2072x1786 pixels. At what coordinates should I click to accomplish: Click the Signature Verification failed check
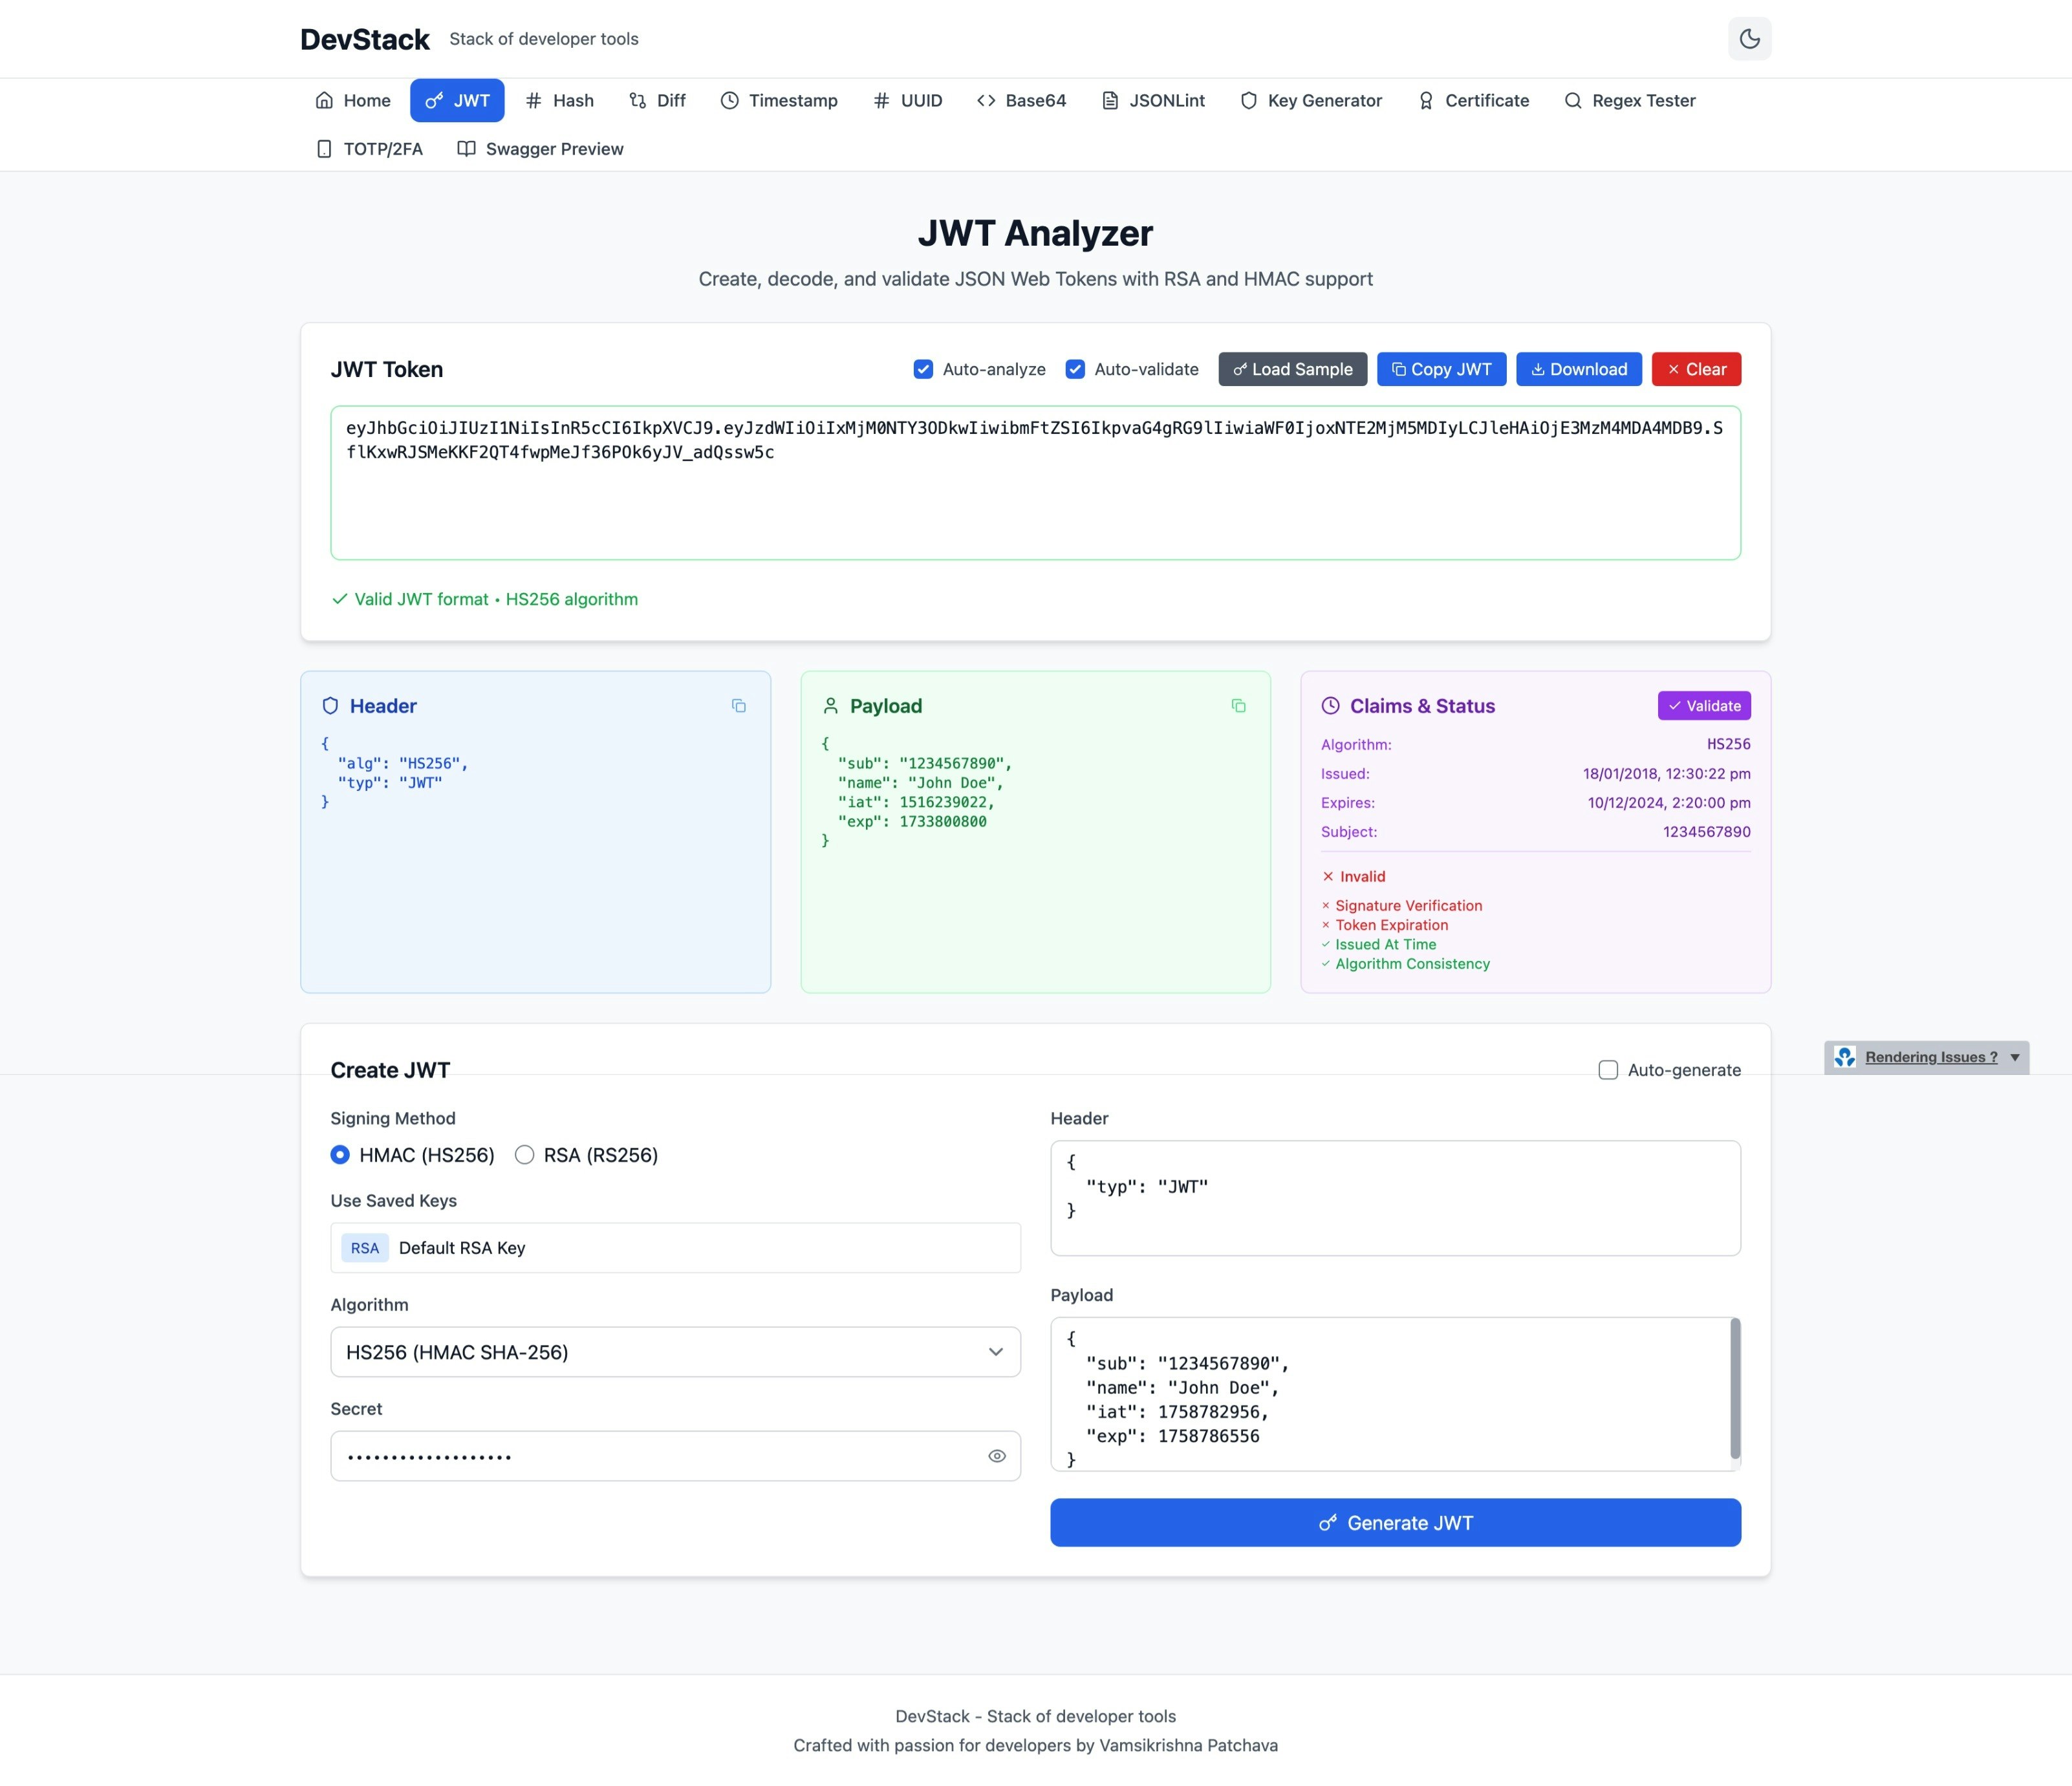(1402, 905)
